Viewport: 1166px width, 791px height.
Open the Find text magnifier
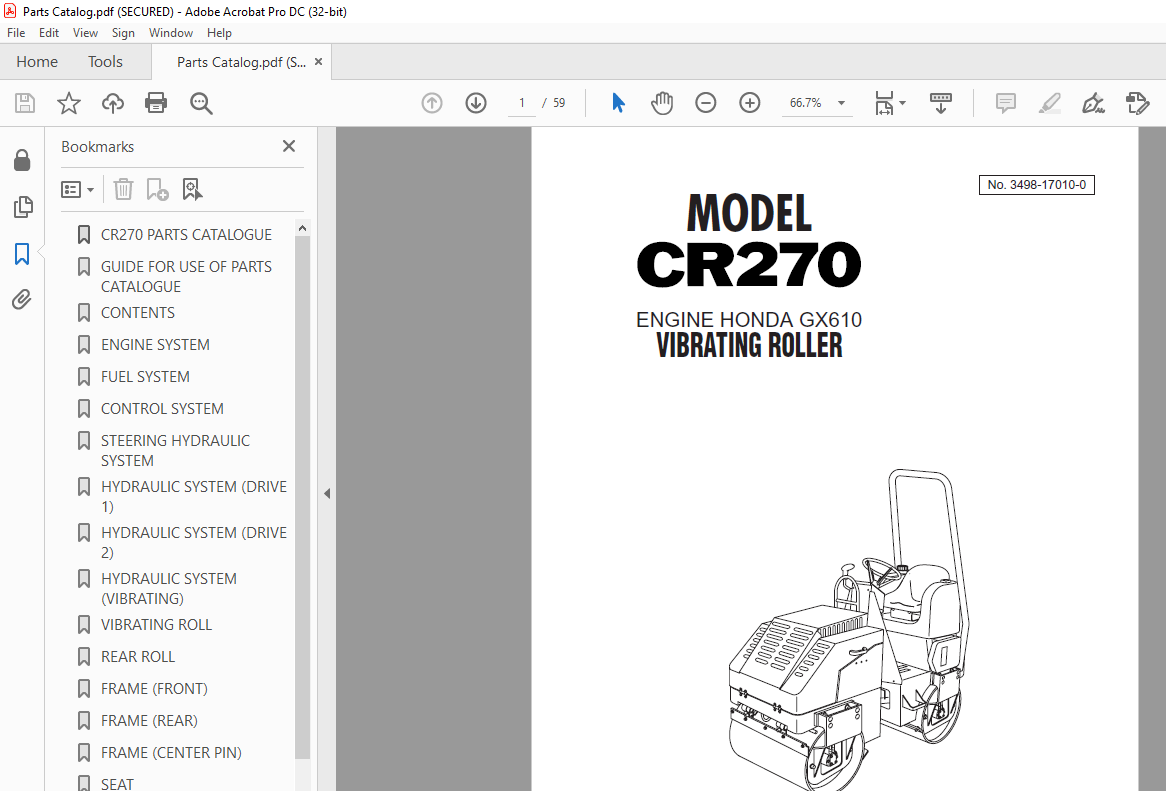pos(201,103)
